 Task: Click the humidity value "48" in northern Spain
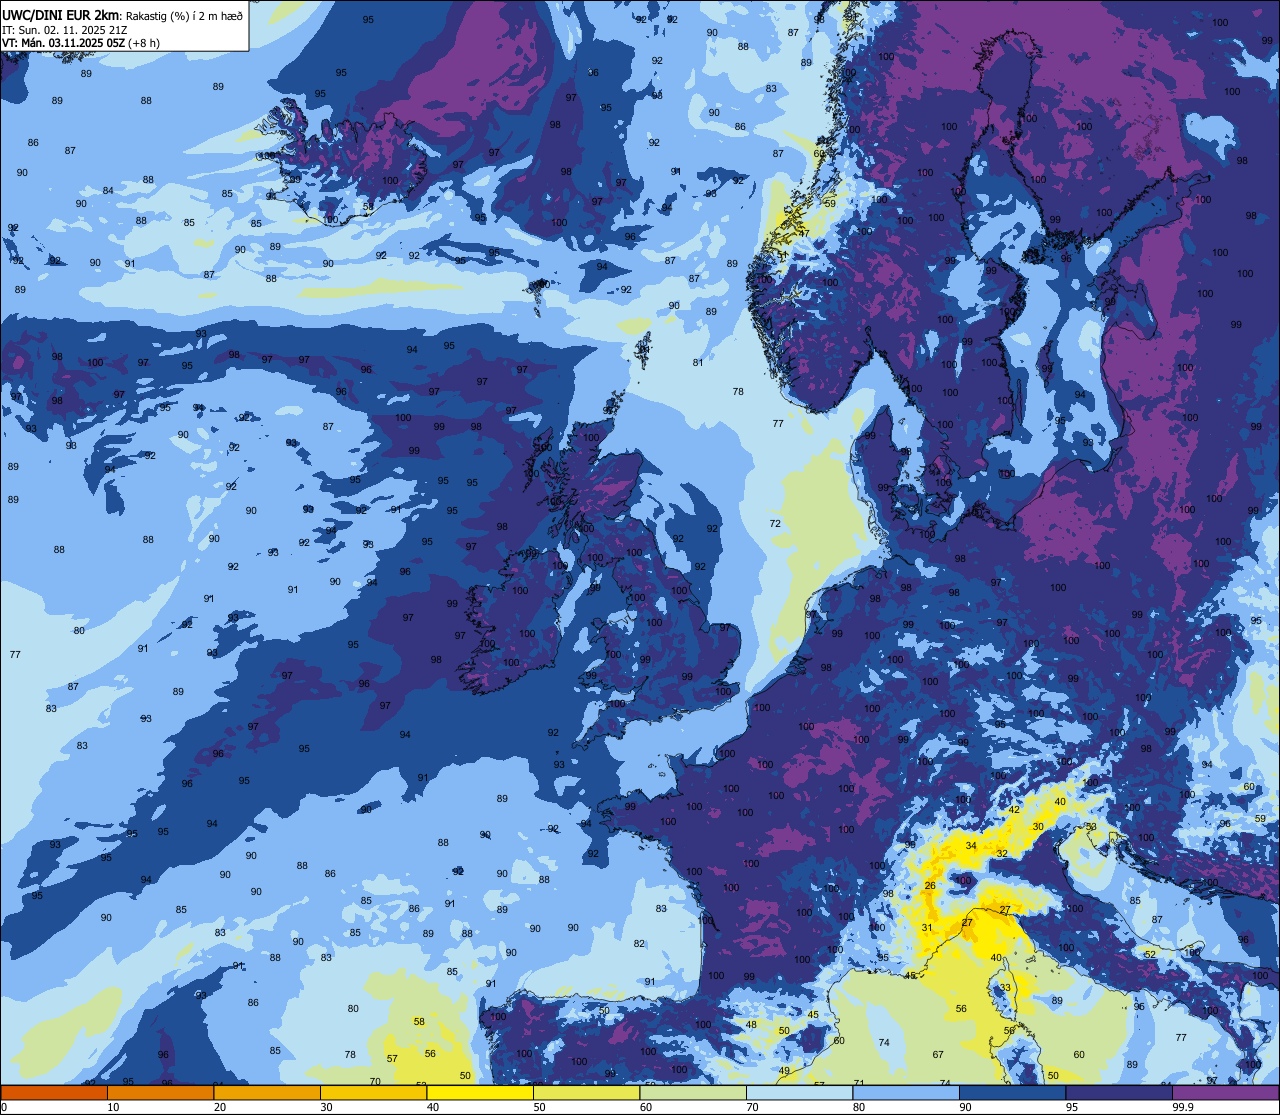751,1025
